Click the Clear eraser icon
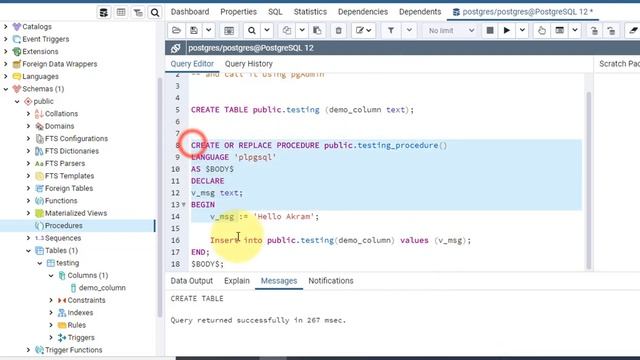640x360 pixels. click(633, 31)
